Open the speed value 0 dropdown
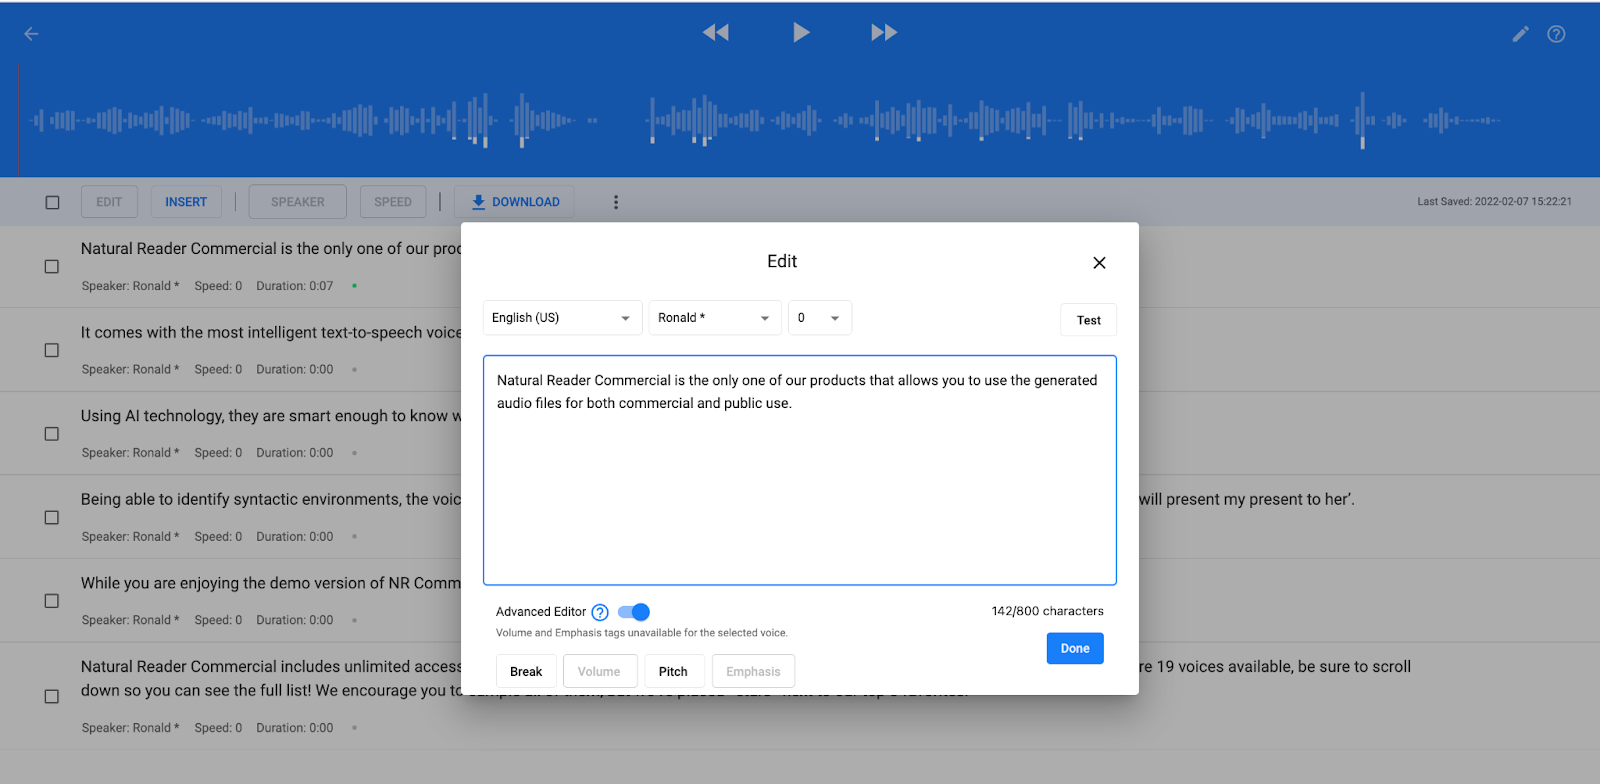Screen dimensions: 1600x784 click(x=820, y=318)
